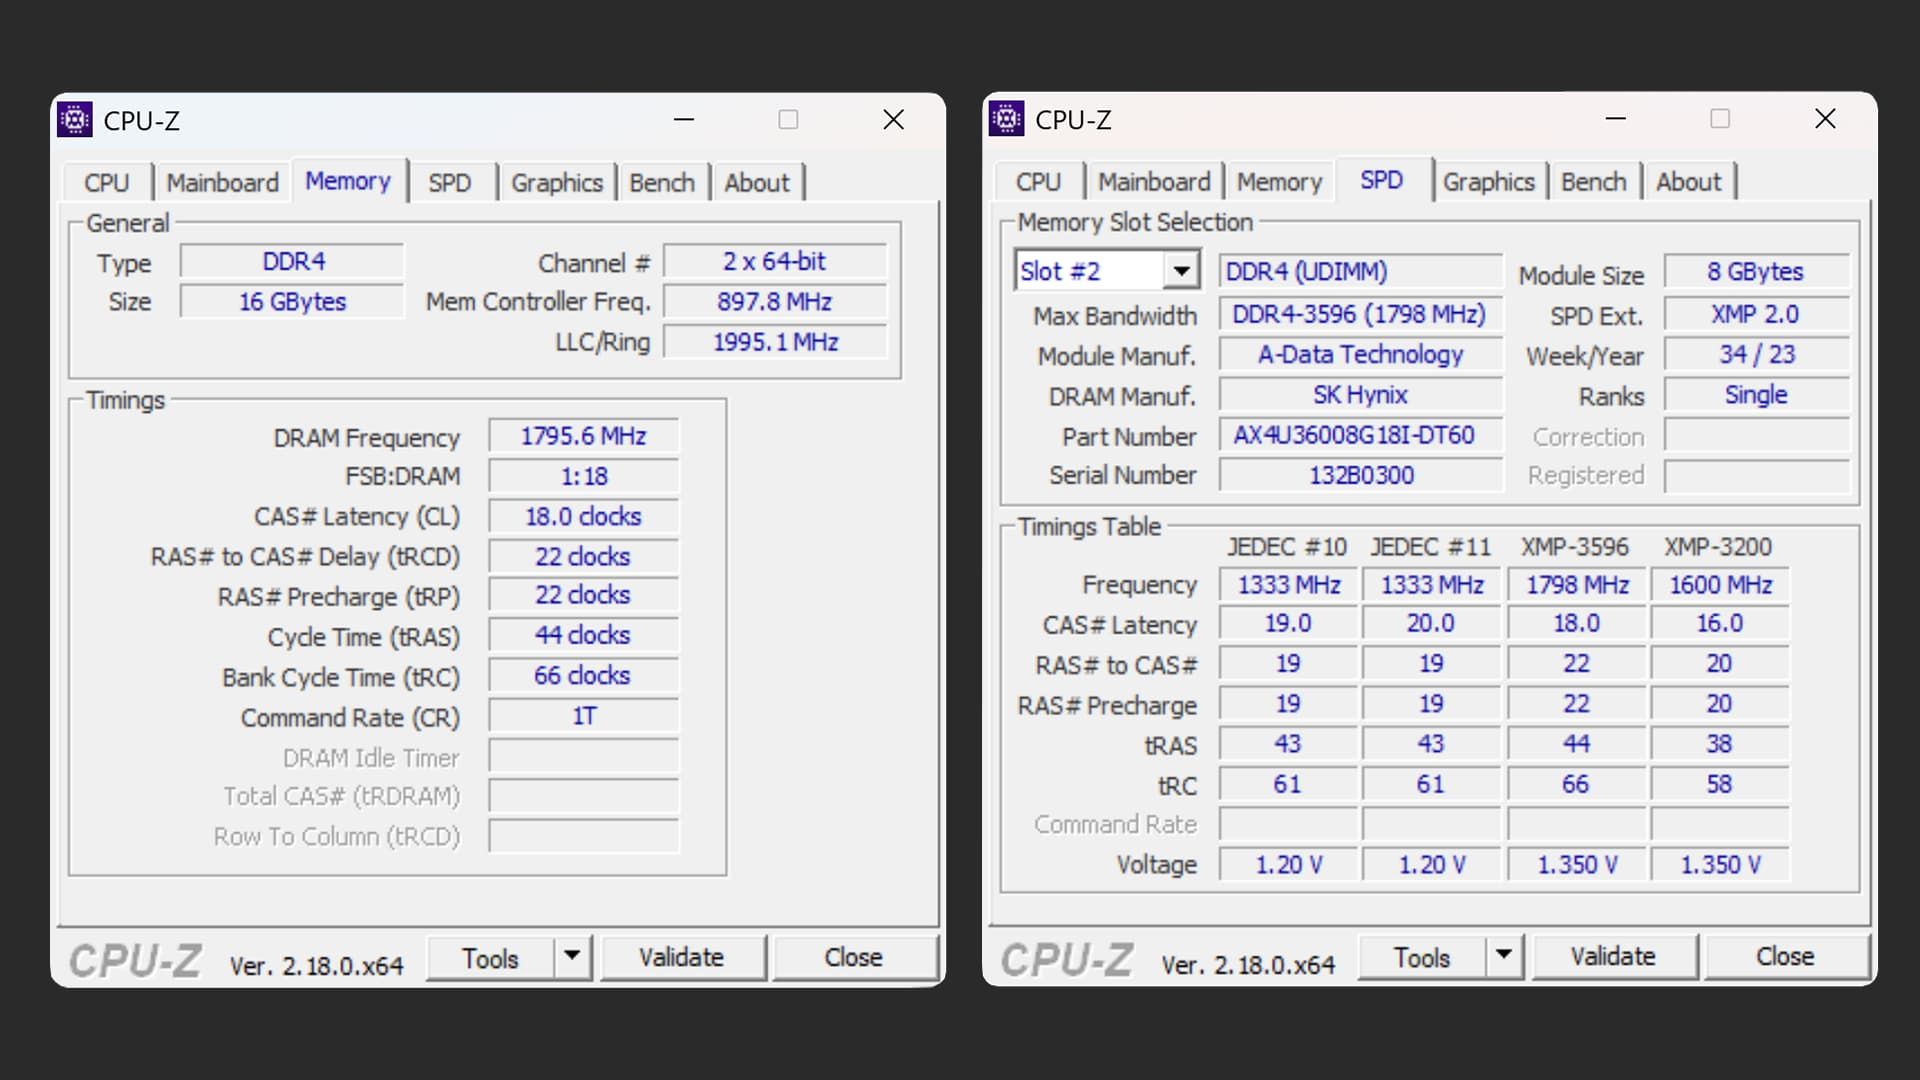This screenshot has height=1080, width=1920.
Task: Click the 44 clocks tRAS value
Action: 584,636
